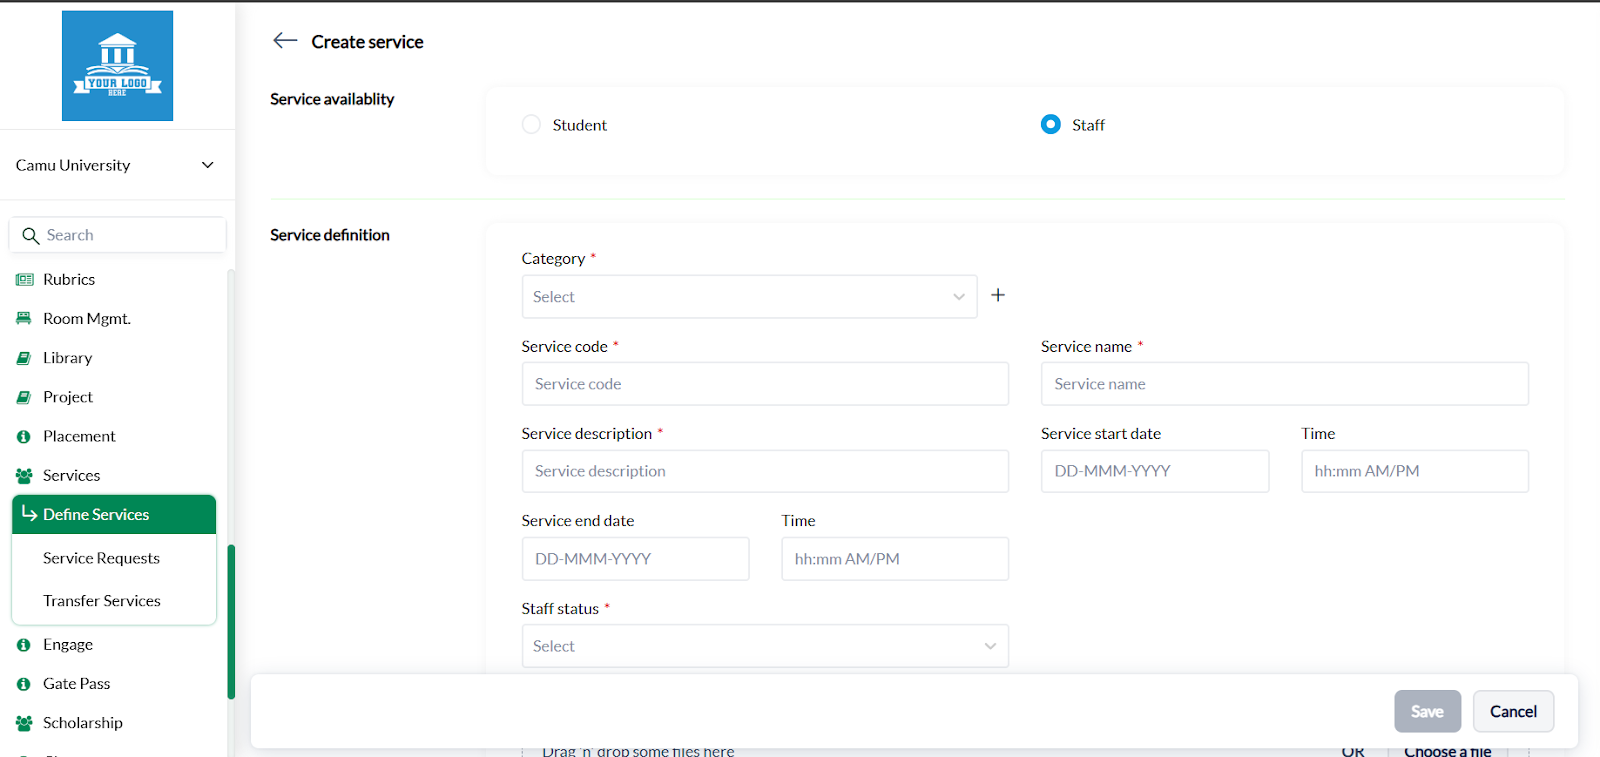Click the Service start date field
1600x757 pixels.
click(x=1155, y=471)
